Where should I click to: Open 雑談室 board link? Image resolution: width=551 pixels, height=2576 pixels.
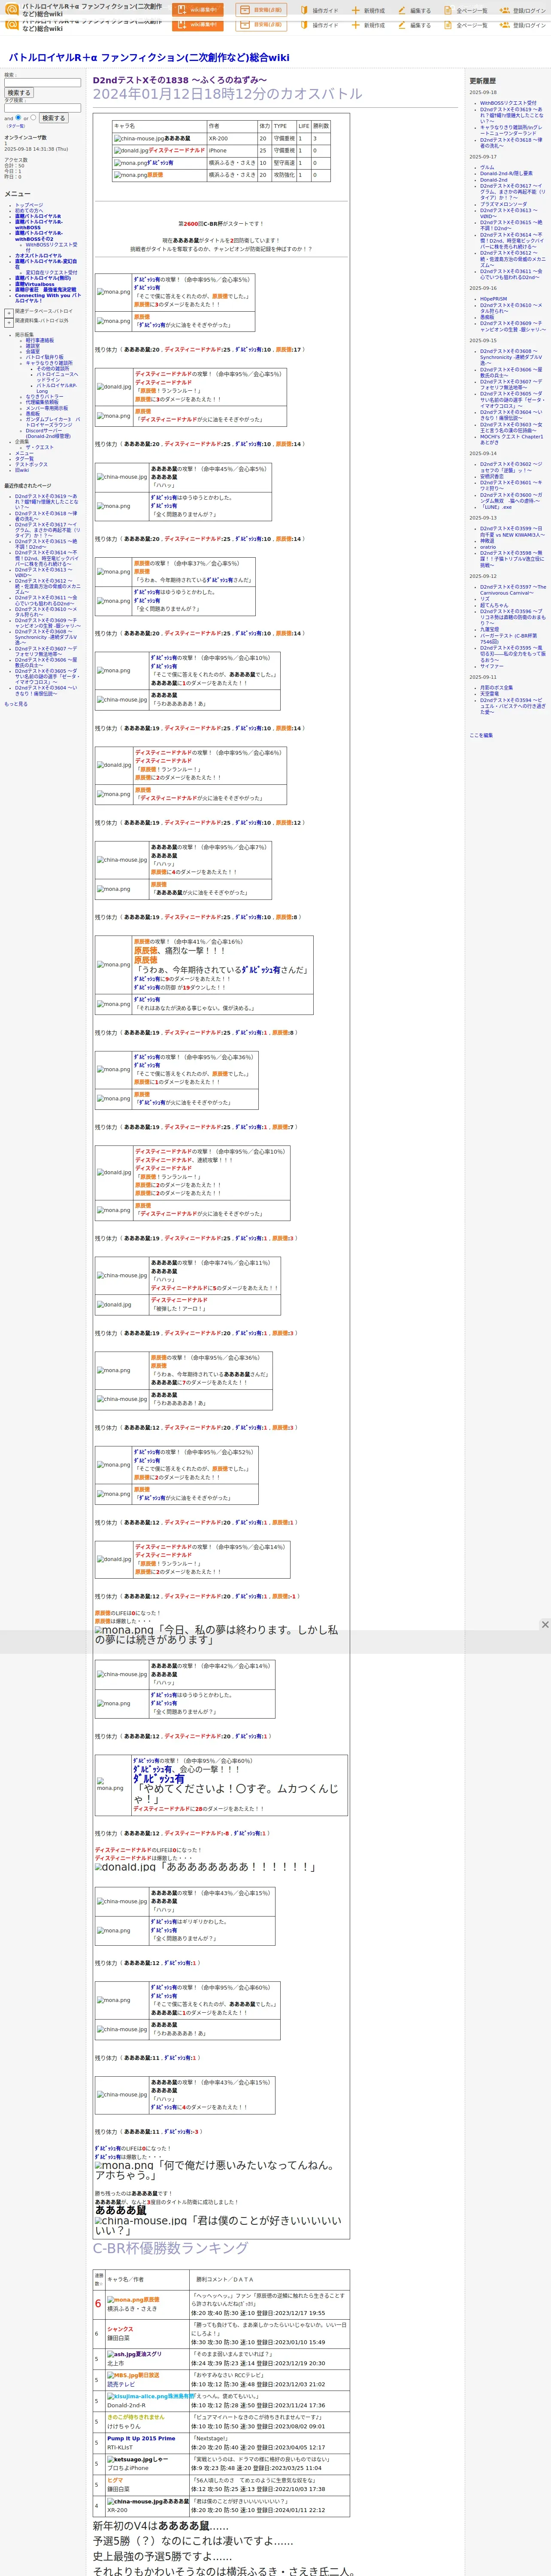pyautogui.click(x=33, y=346)
